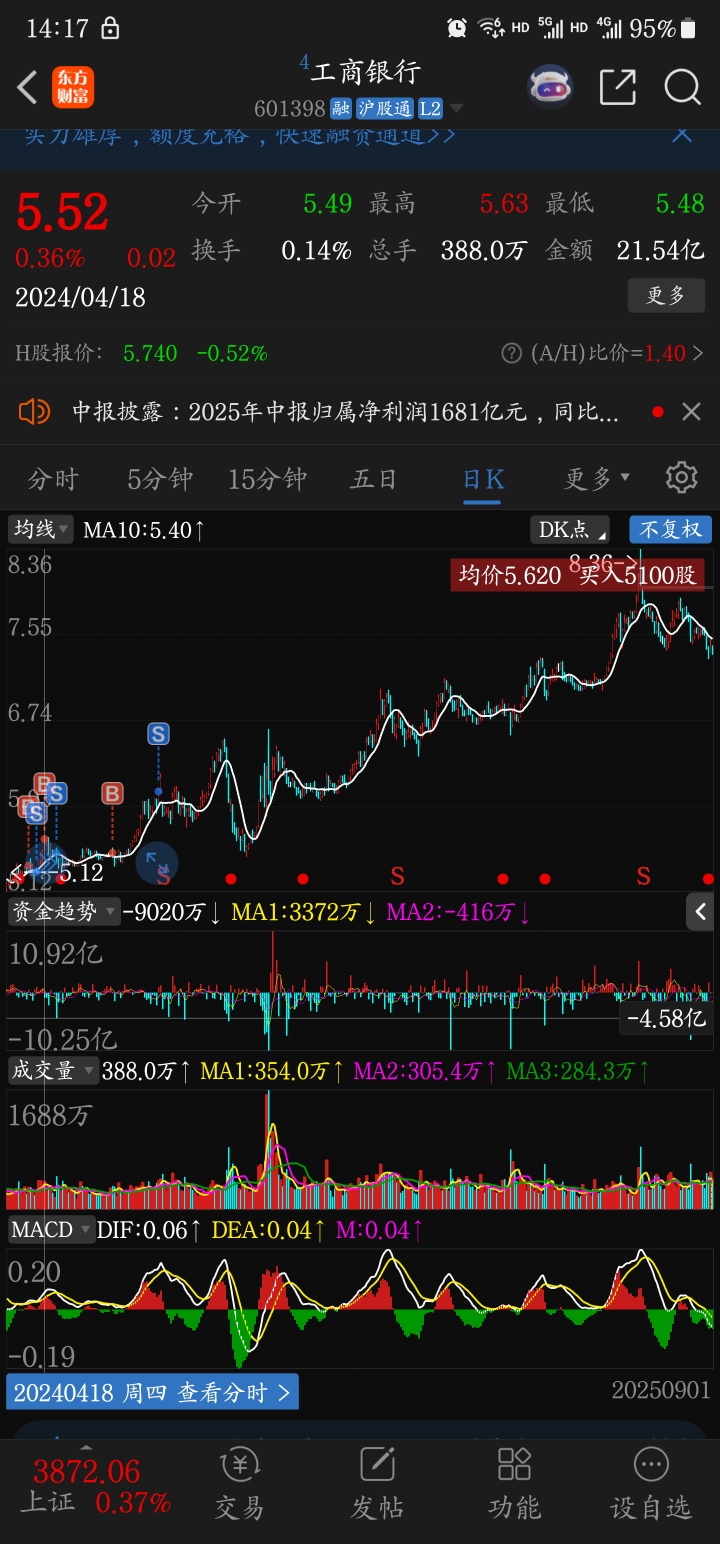
Task: Open the 均线 indicator dropdown
Action: (x=40, y=529)
